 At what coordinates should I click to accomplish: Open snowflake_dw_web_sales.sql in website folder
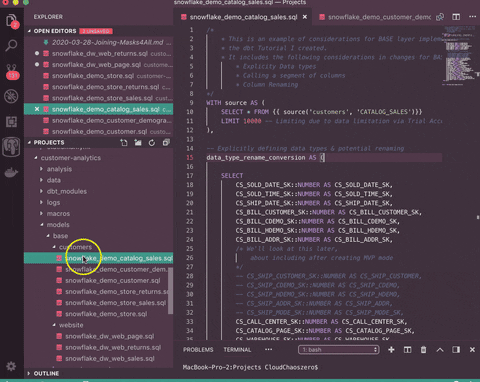coord(110,359)
